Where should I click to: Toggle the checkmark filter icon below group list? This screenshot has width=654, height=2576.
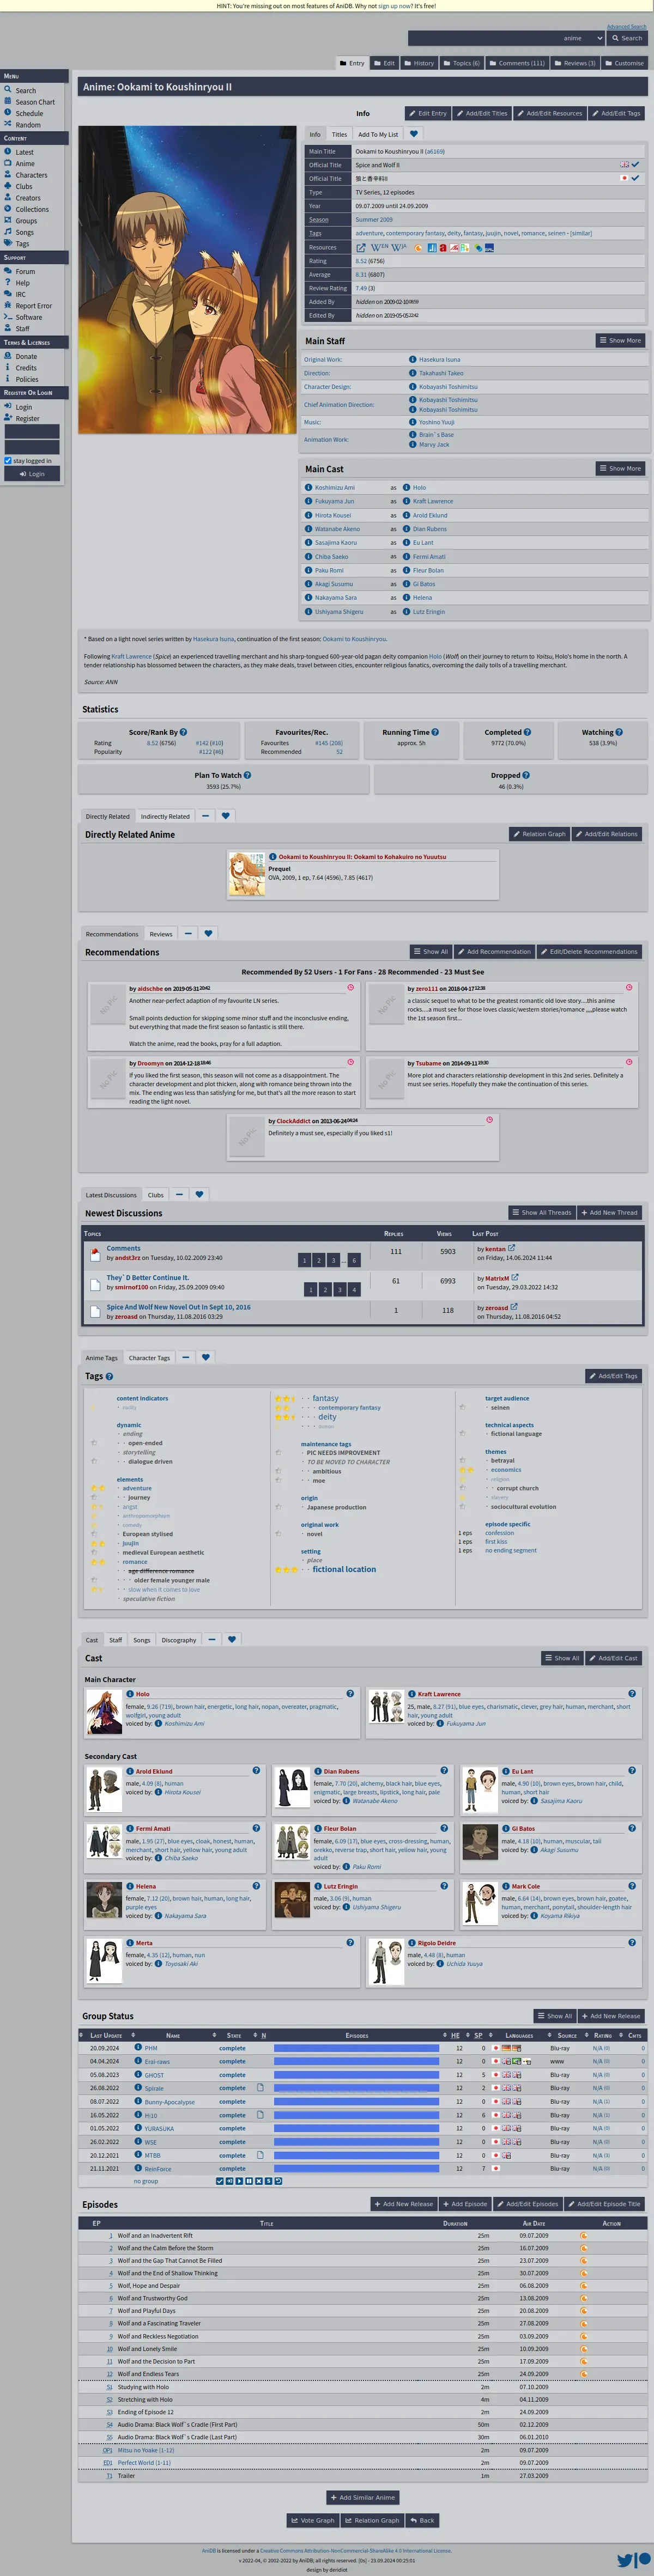pos(220,2181)
